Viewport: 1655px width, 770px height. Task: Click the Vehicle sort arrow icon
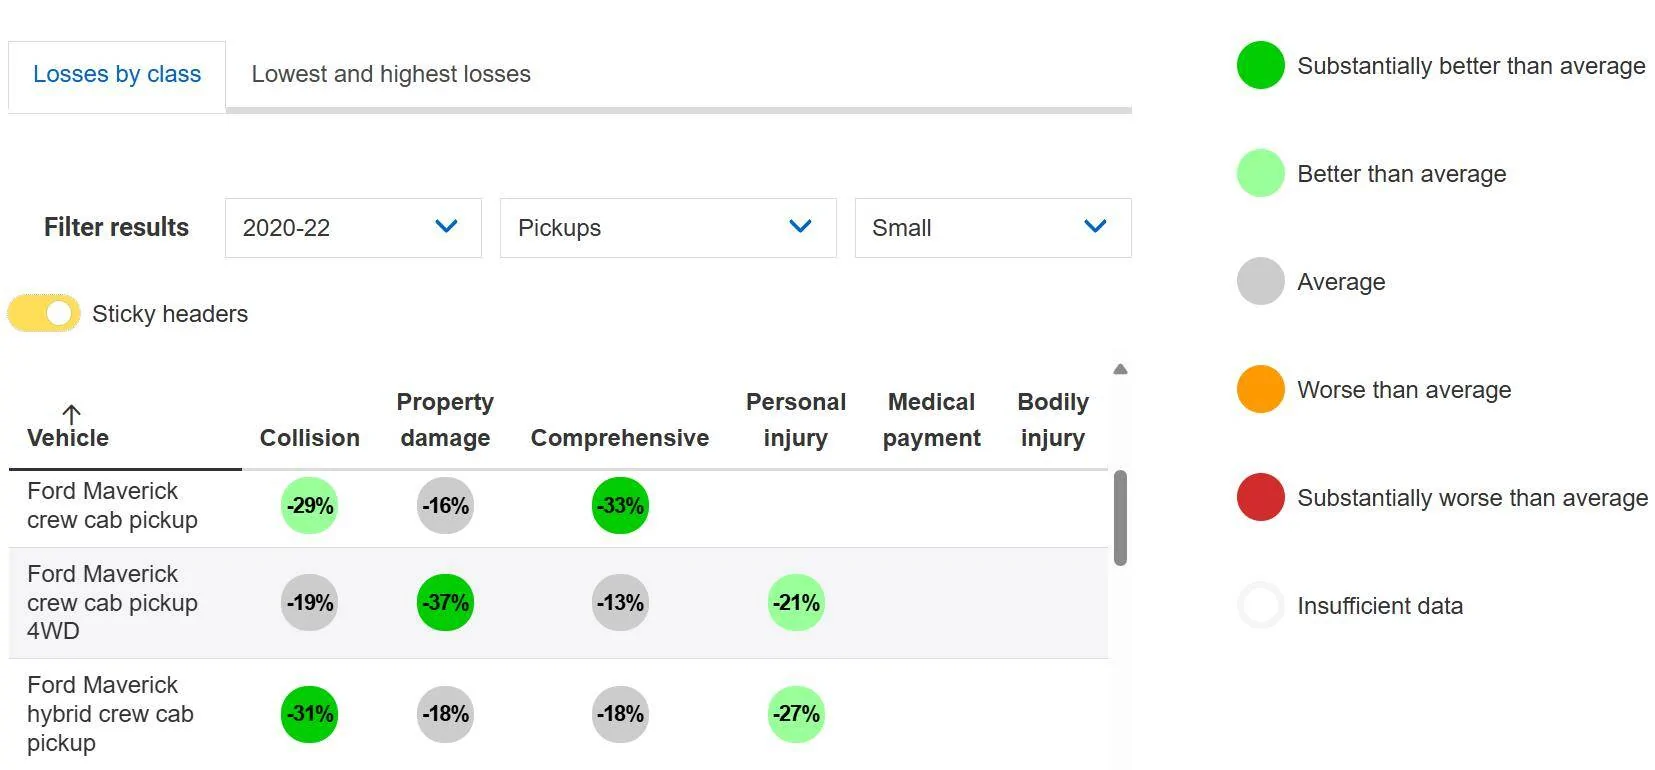coord(71,413)
